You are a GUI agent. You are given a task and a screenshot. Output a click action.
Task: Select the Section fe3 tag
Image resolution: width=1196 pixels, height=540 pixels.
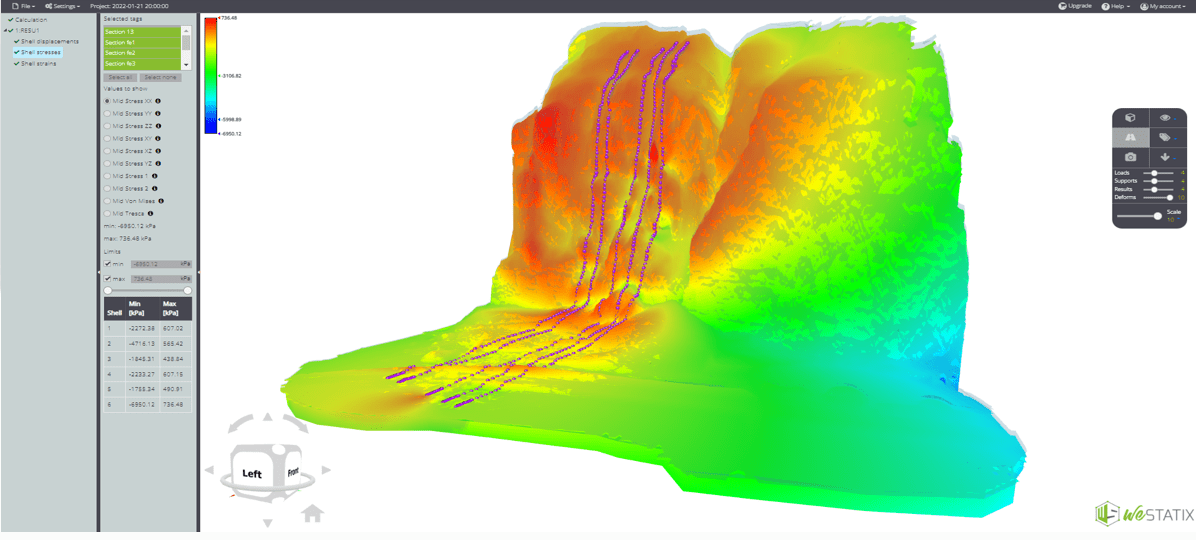pos(143,63)
